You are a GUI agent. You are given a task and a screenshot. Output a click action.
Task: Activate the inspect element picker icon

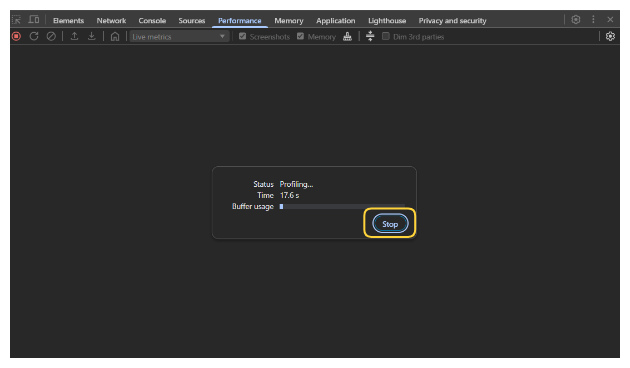point(16,20)
